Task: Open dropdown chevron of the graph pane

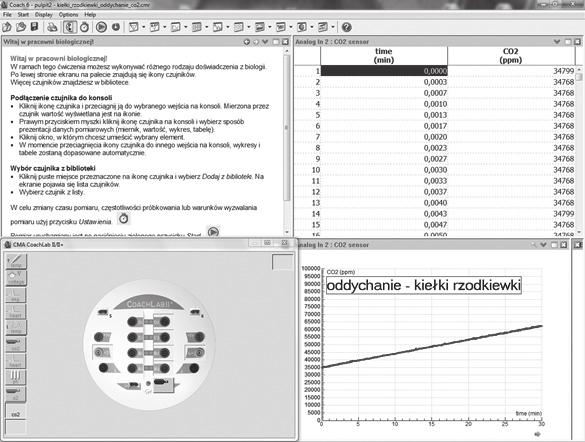Action: click(544, 245)
